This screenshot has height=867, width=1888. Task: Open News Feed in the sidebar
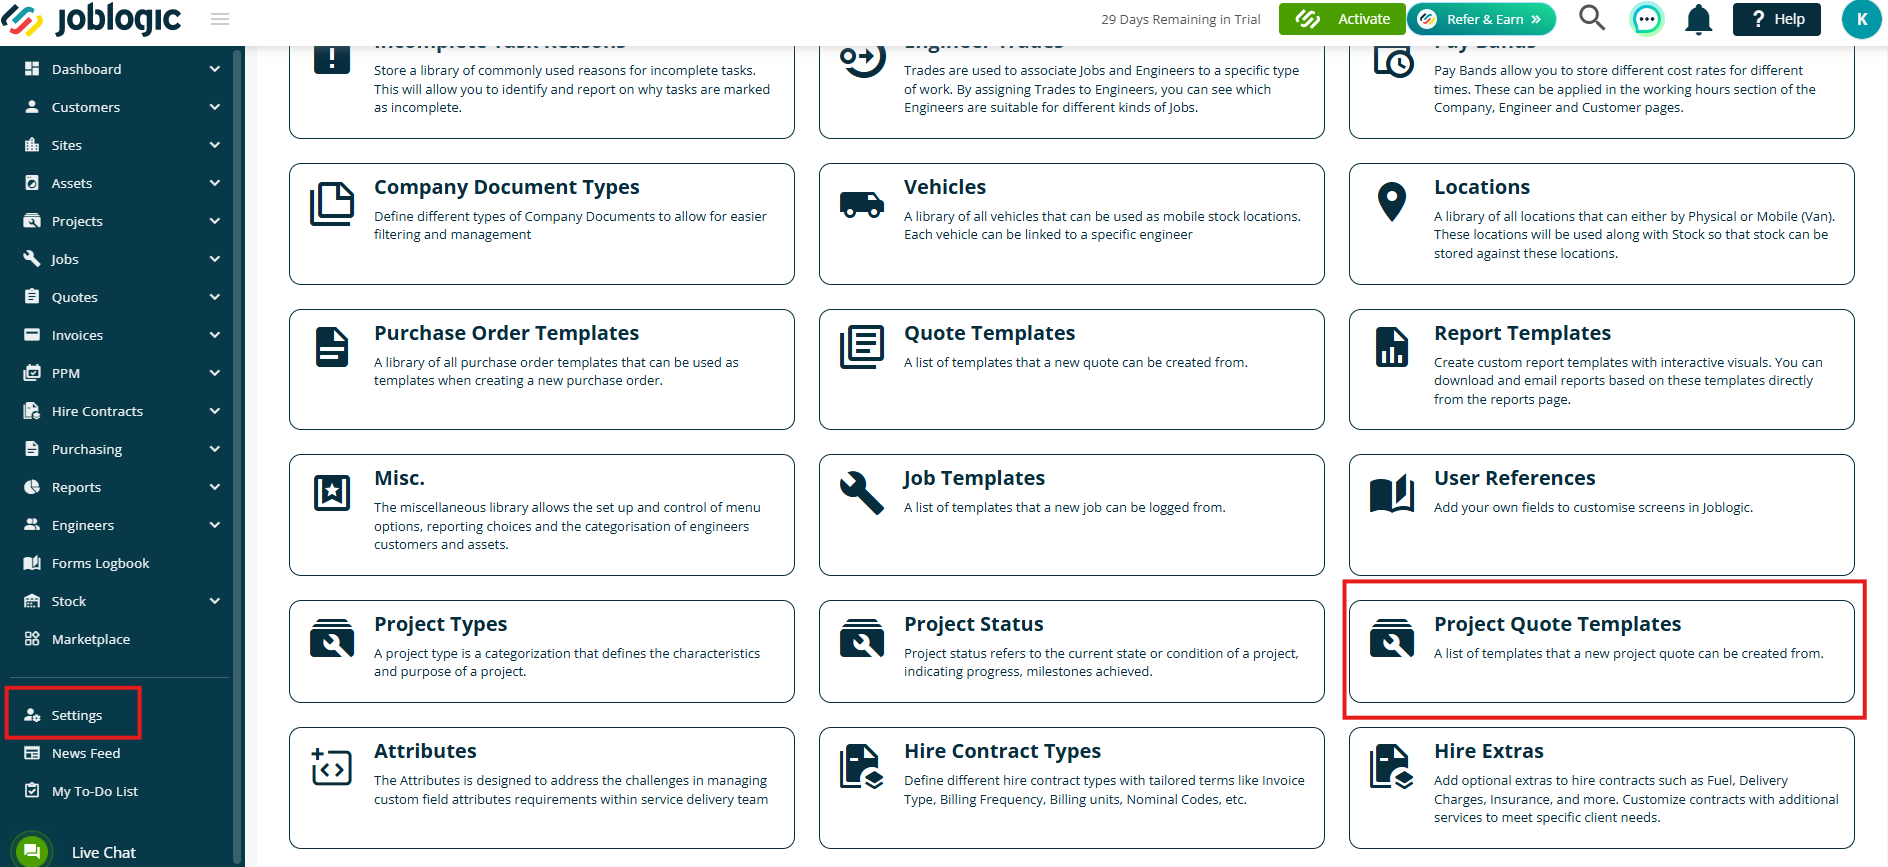tap(86, 753)
